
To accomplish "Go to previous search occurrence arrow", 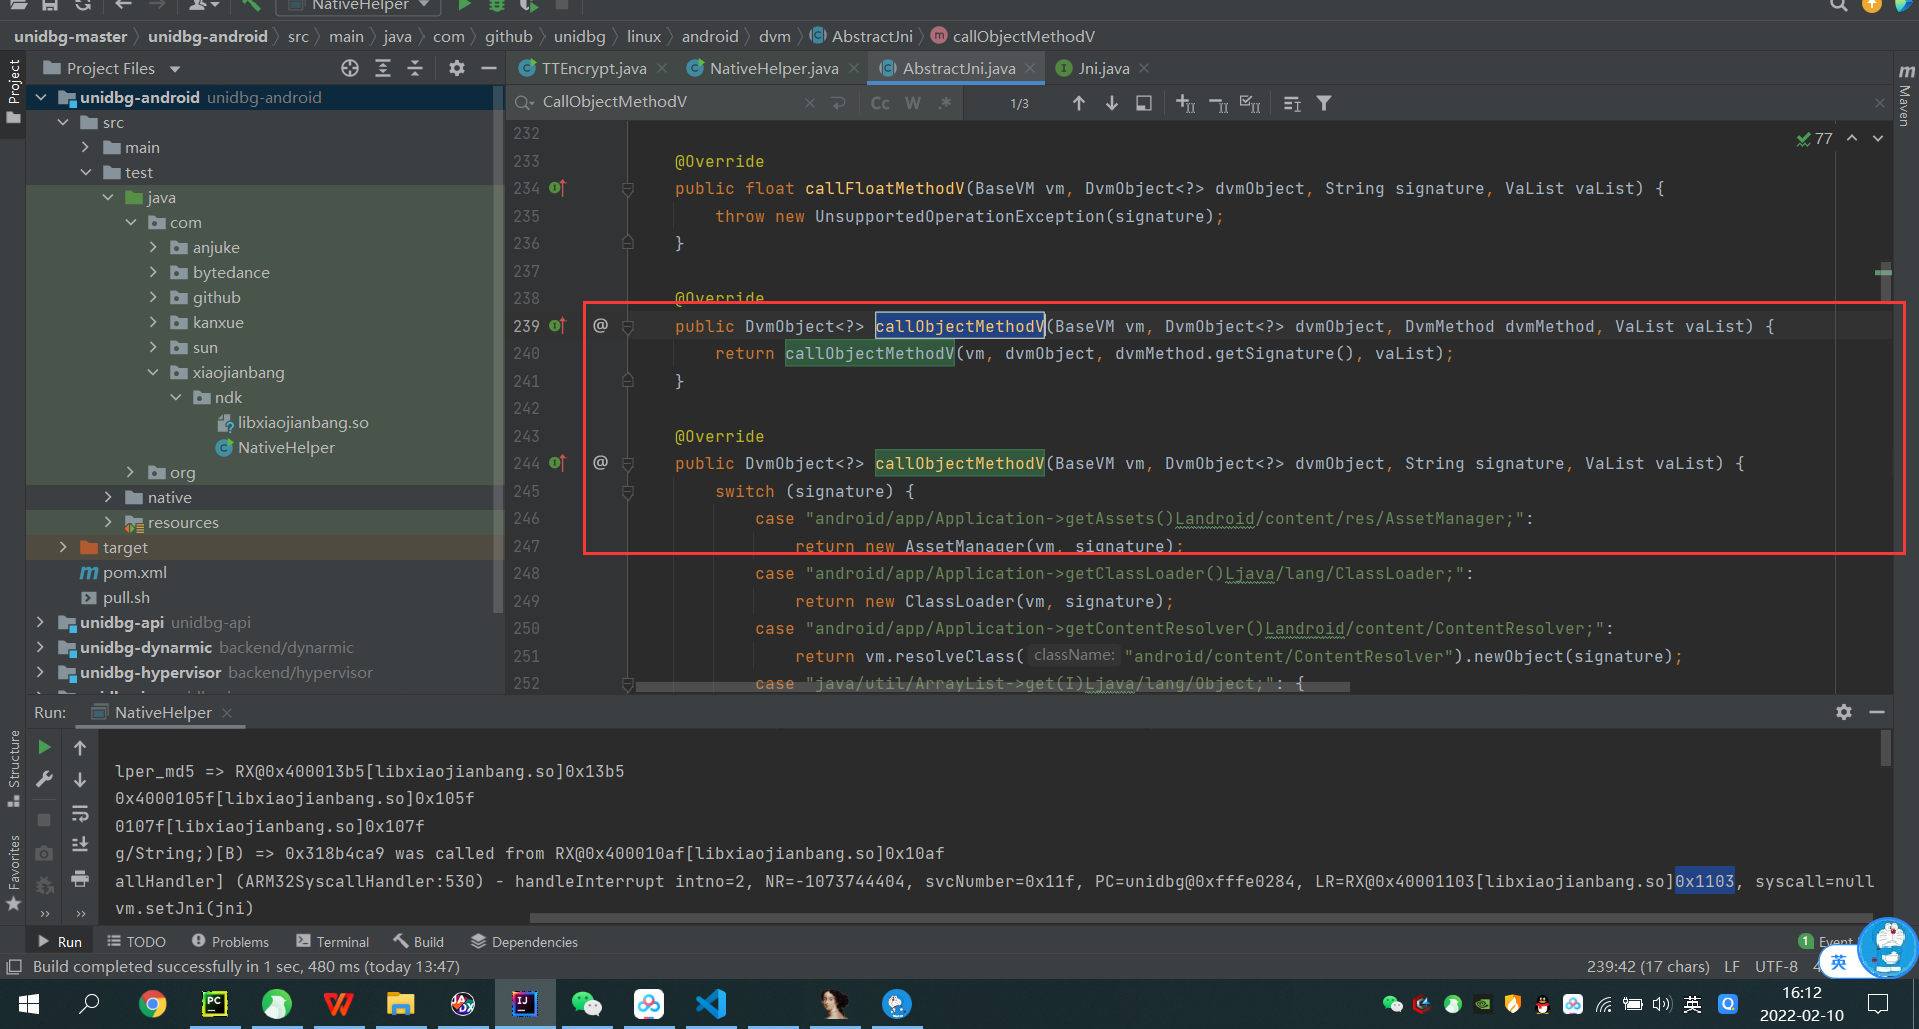I will pos(1078,103).
